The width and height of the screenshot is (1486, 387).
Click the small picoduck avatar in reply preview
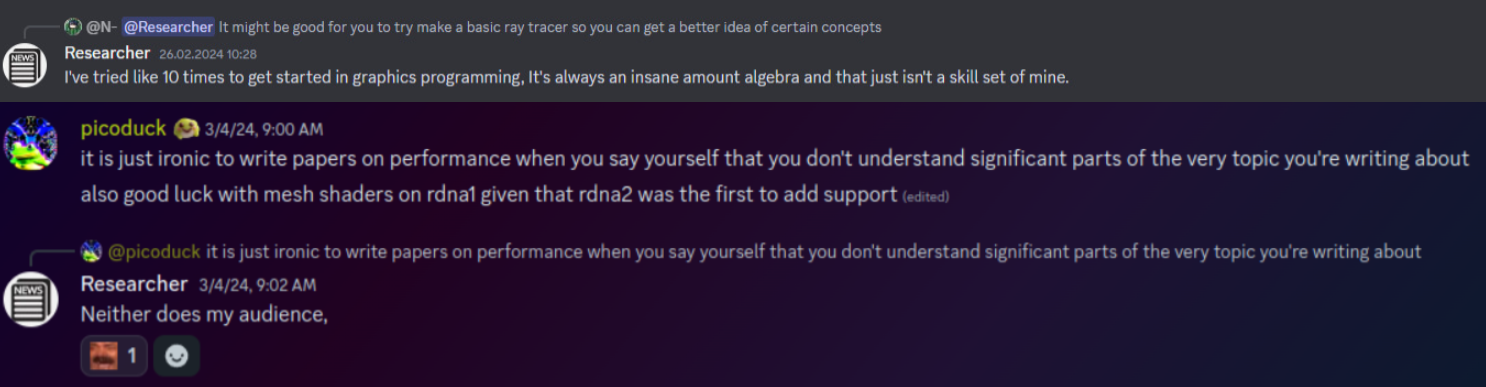coord(91,252)
